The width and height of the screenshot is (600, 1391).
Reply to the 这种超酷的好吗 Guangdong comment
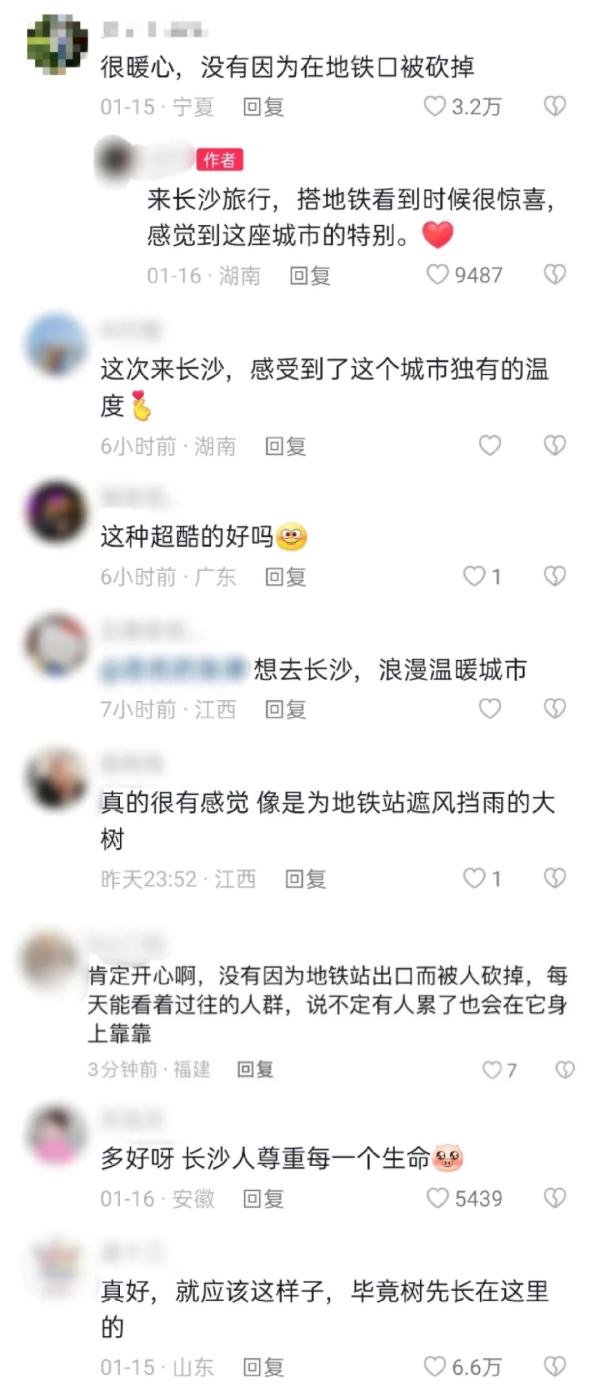click(x=285, y=577)
